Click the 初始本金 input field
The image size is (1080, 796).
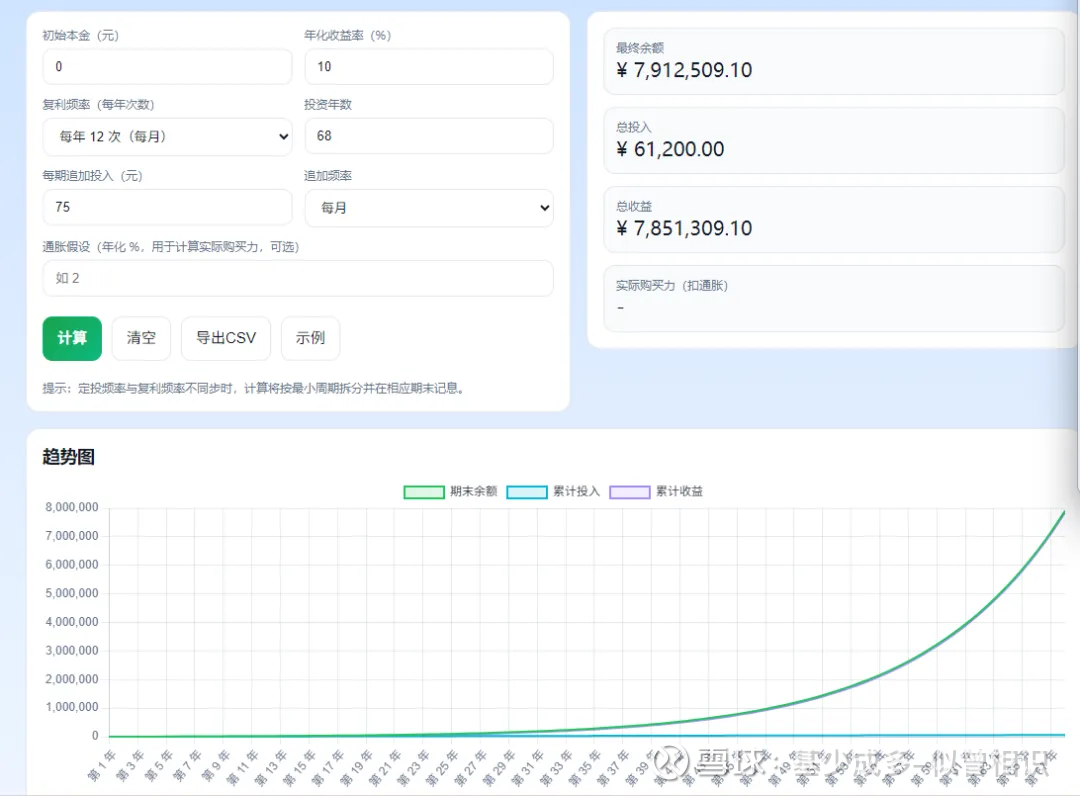(167, 67)
